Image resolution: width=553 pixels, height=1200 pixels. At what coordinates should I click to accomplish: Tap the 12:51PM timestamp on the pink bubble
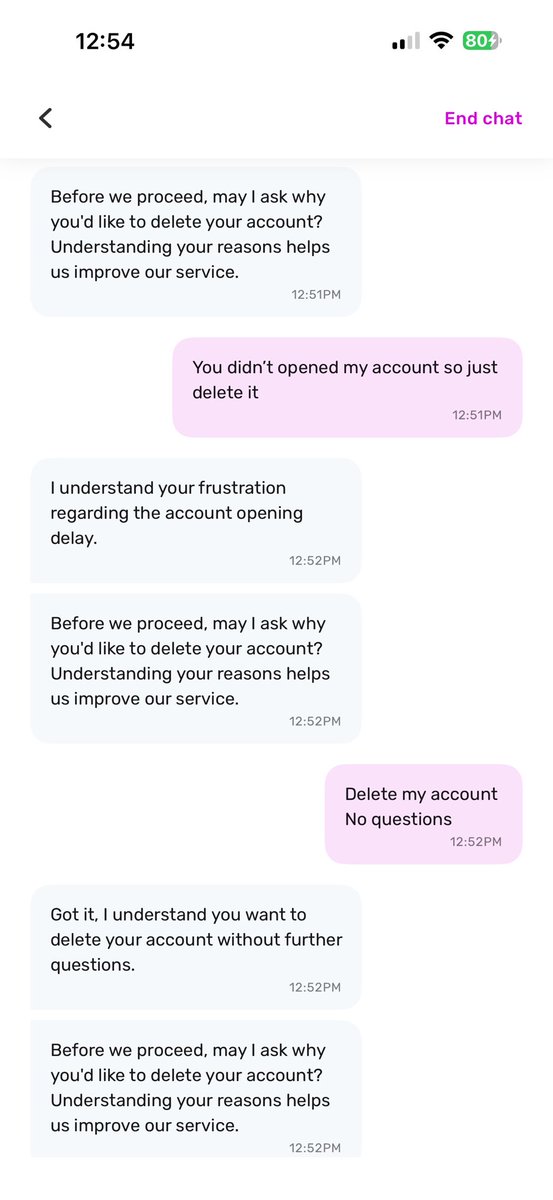point(477,415)
